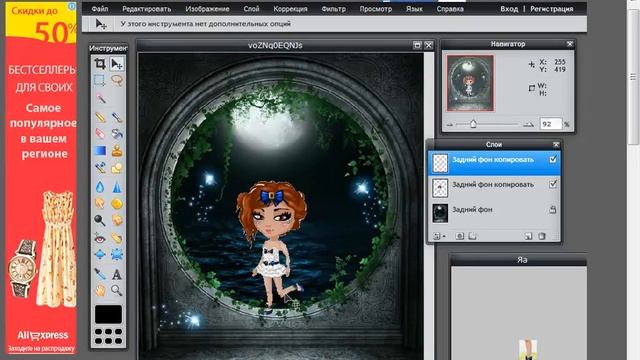Select the Color Picker eyedropper tool
The image size is (640, 360).
click(100, 273)
